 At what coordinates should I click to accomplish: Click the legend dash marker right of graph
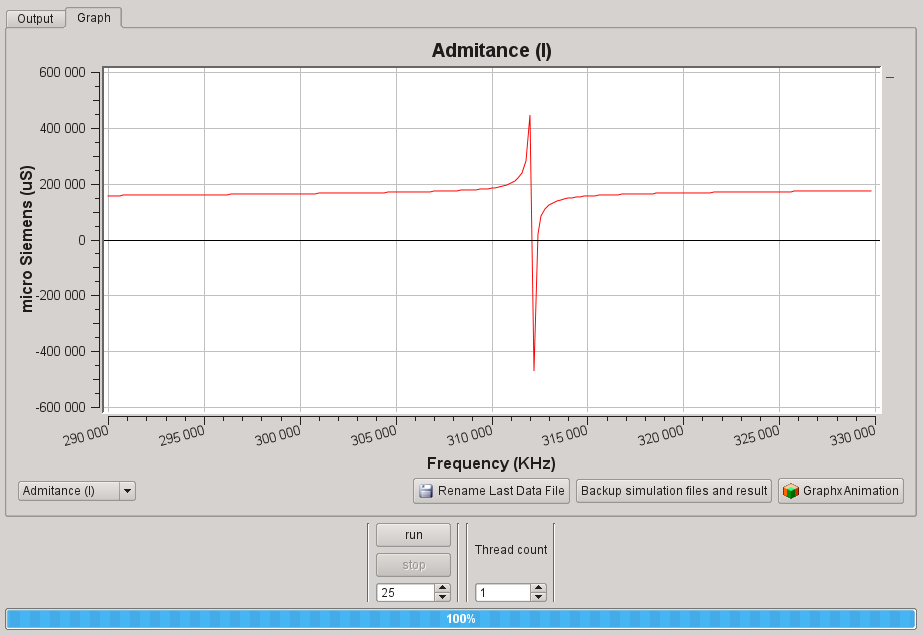coord(890,75)
